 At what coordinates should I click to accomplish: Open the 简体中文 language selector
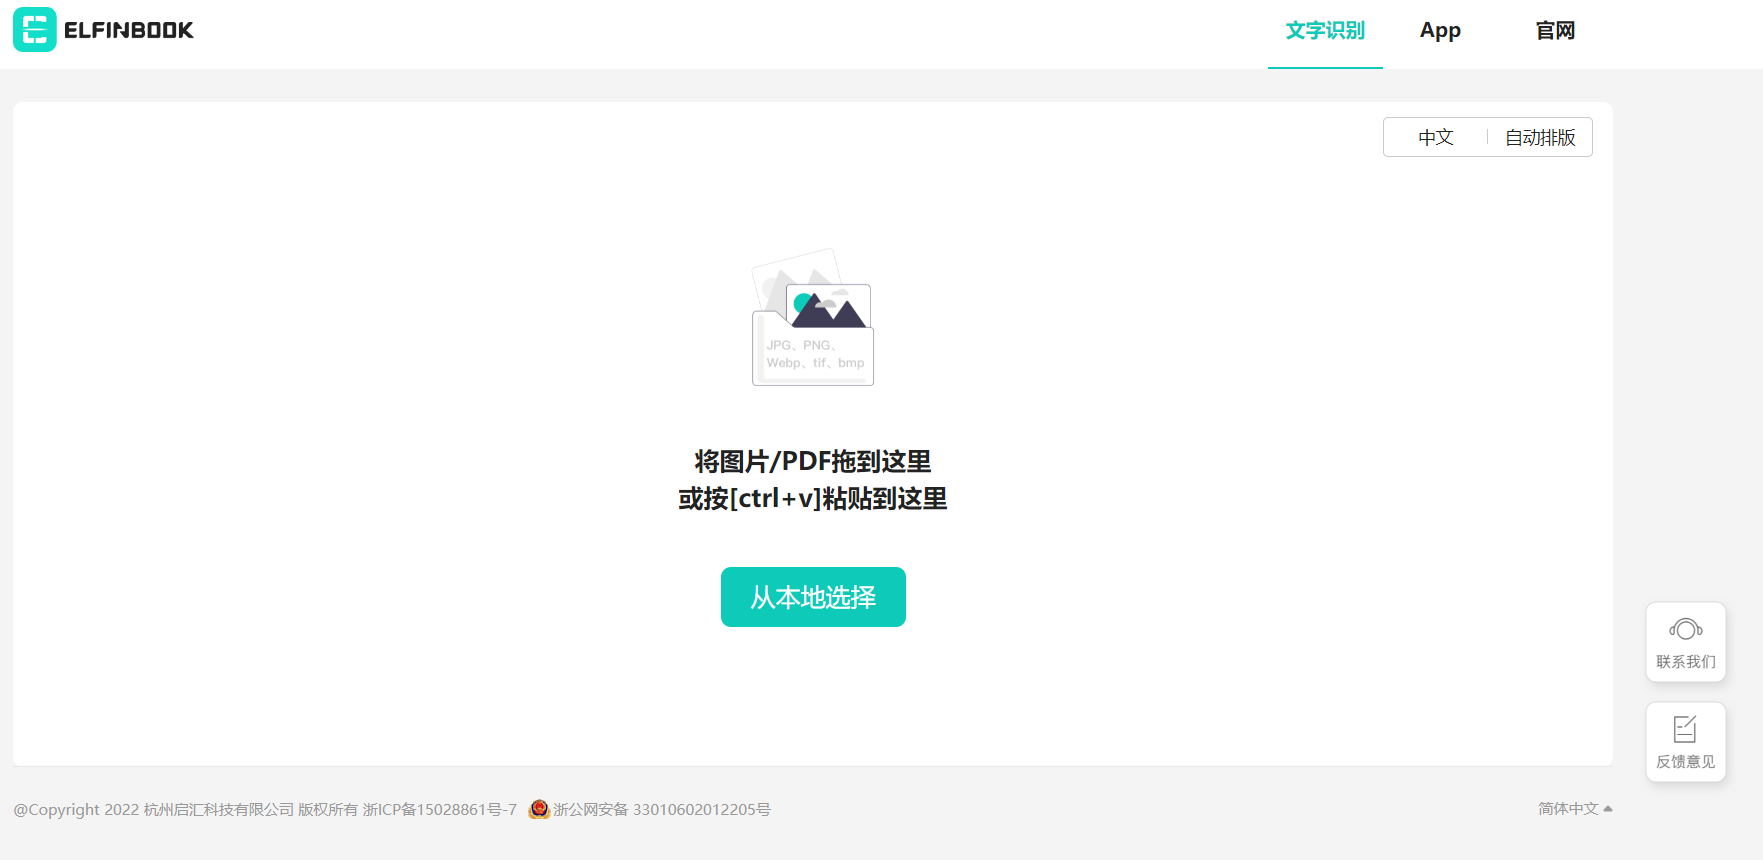tap(1567, 809)
